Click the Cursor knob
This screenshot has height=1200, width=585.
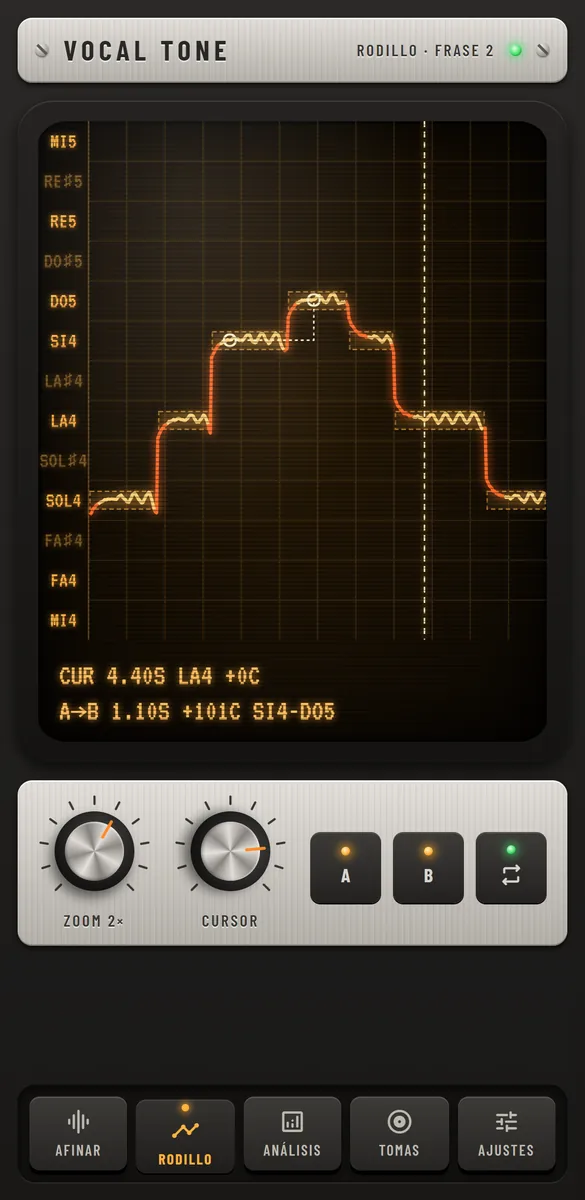(230, 851)
